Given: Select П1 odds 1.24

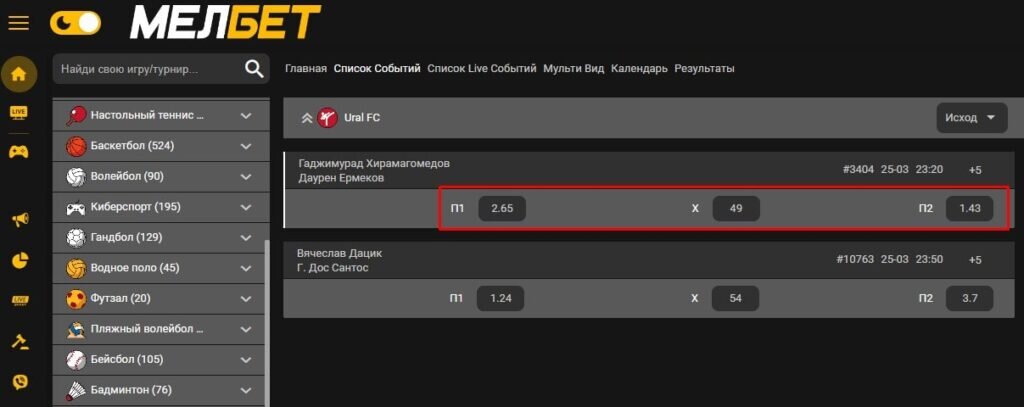Looking at the screenshot, I should point(500,299).
